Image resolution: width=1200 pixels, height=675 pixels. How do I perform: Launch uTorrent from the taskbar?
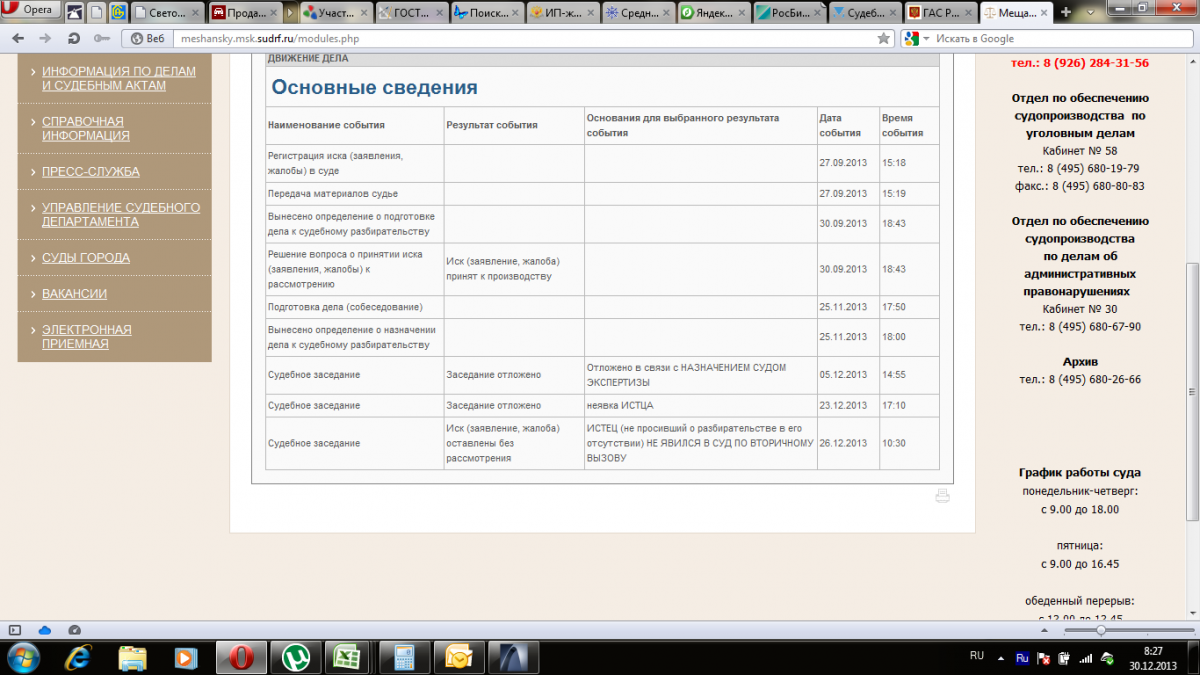[295, 657]
